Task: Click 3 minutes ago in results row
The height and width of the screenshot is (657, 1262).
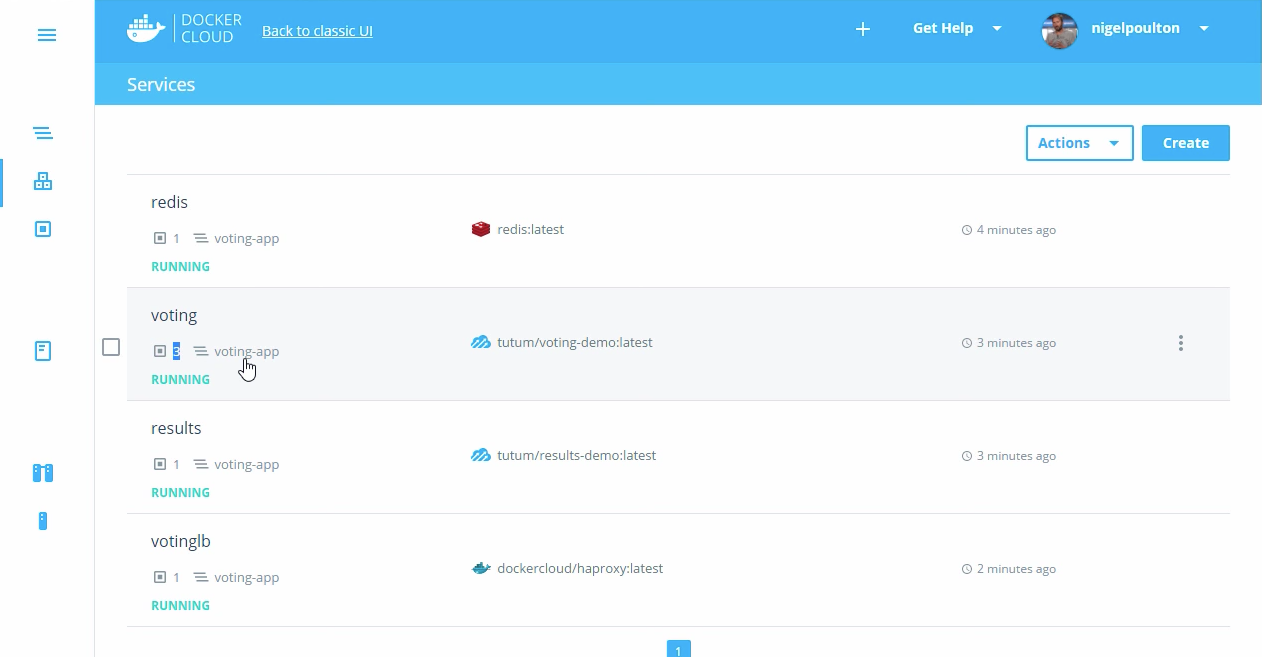Action: point(1016,456)
